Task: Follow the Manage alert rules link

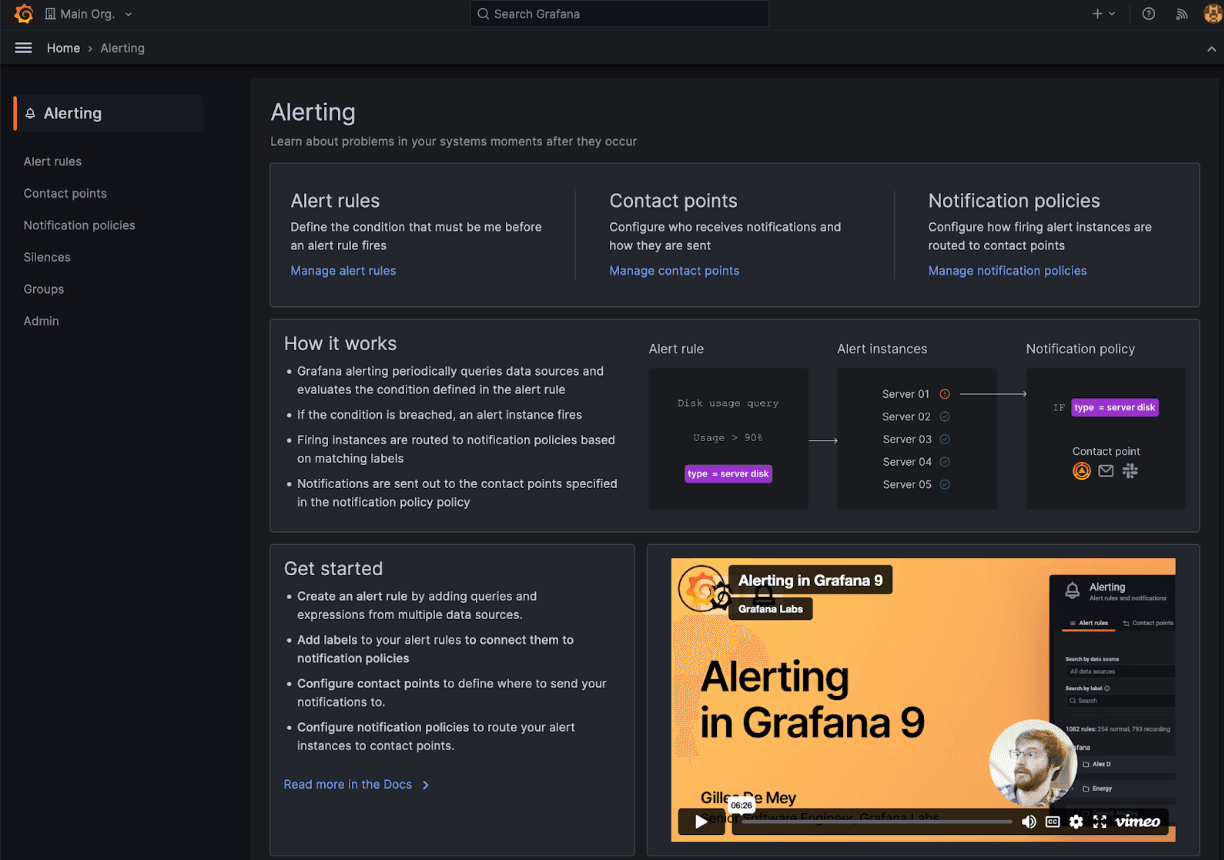Action: (x=343, y=270)
